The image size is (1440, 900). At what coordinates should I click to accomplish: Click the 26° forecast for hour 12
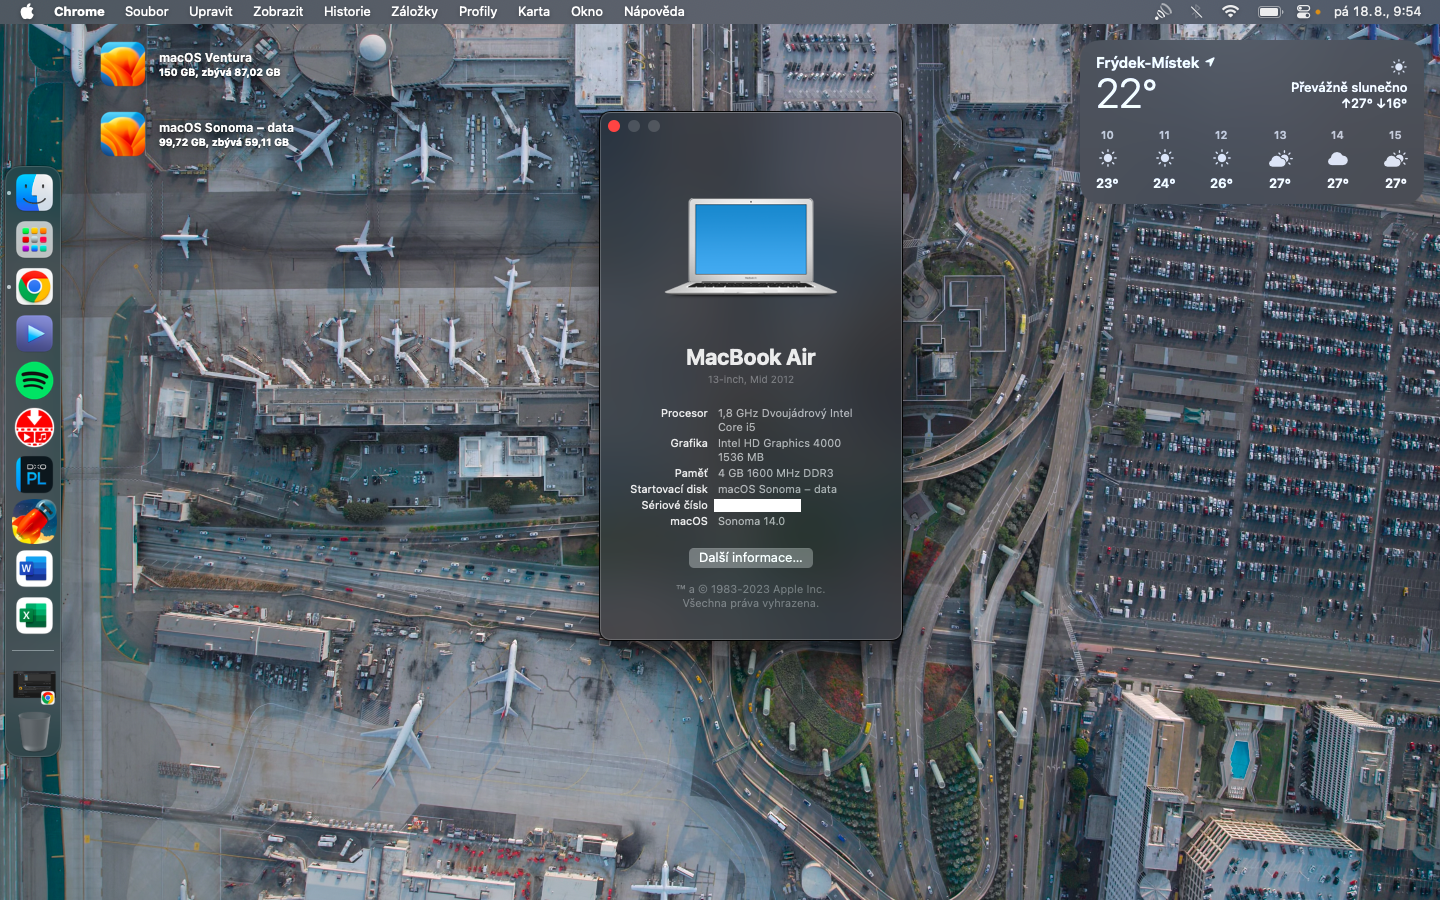point(1221,183)
